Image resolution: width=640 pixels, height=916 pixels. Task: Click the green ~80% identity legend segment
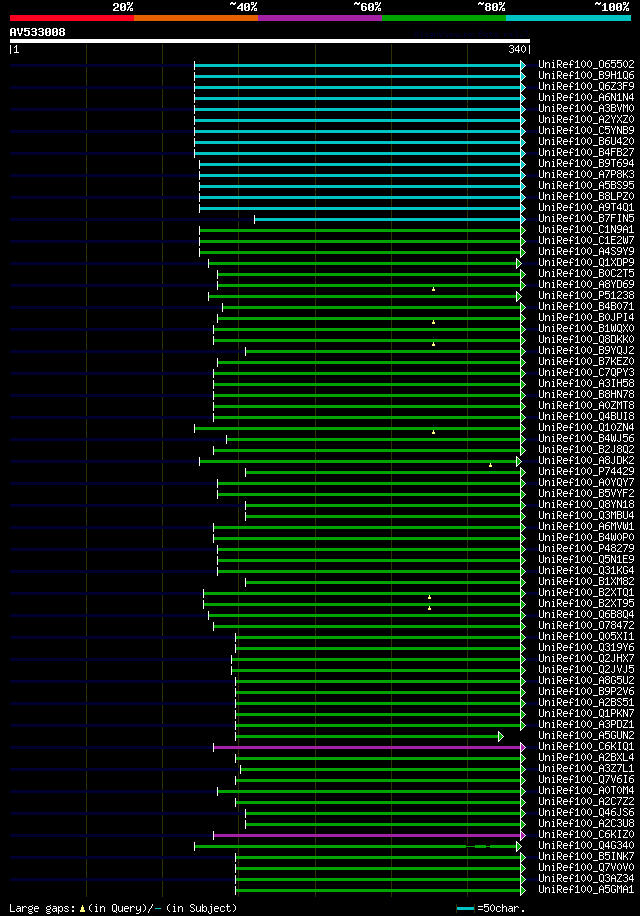point(444,18)
